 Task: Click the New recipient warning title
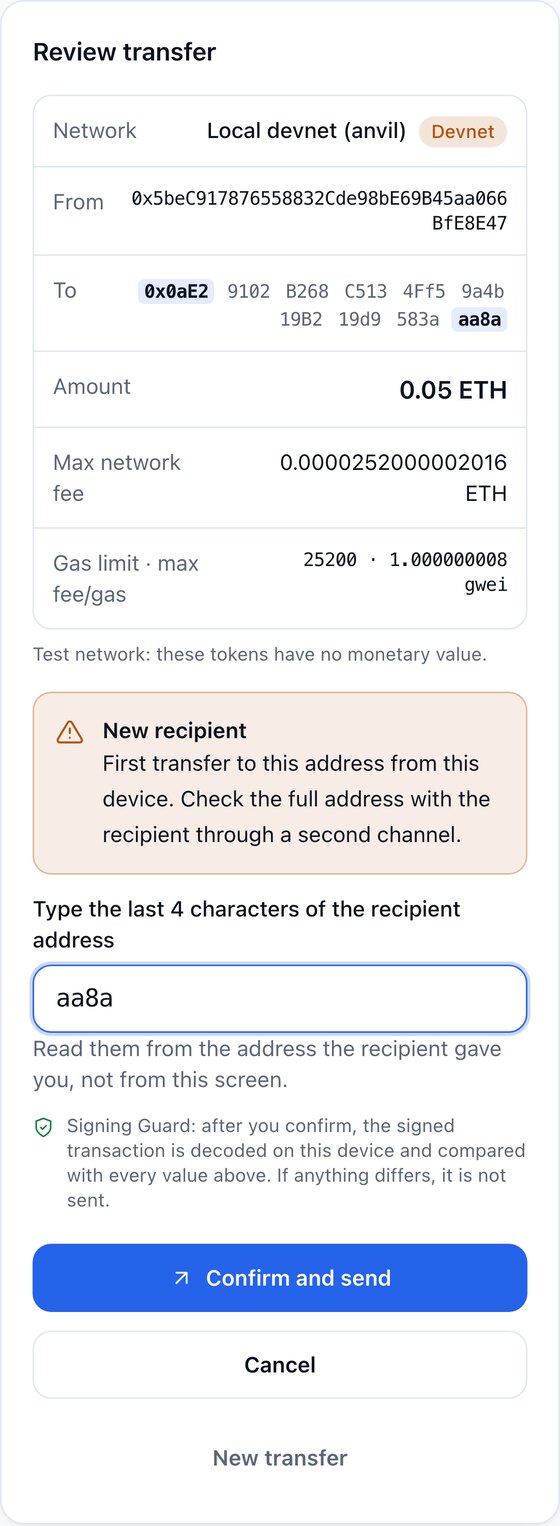tap(175, 731)
